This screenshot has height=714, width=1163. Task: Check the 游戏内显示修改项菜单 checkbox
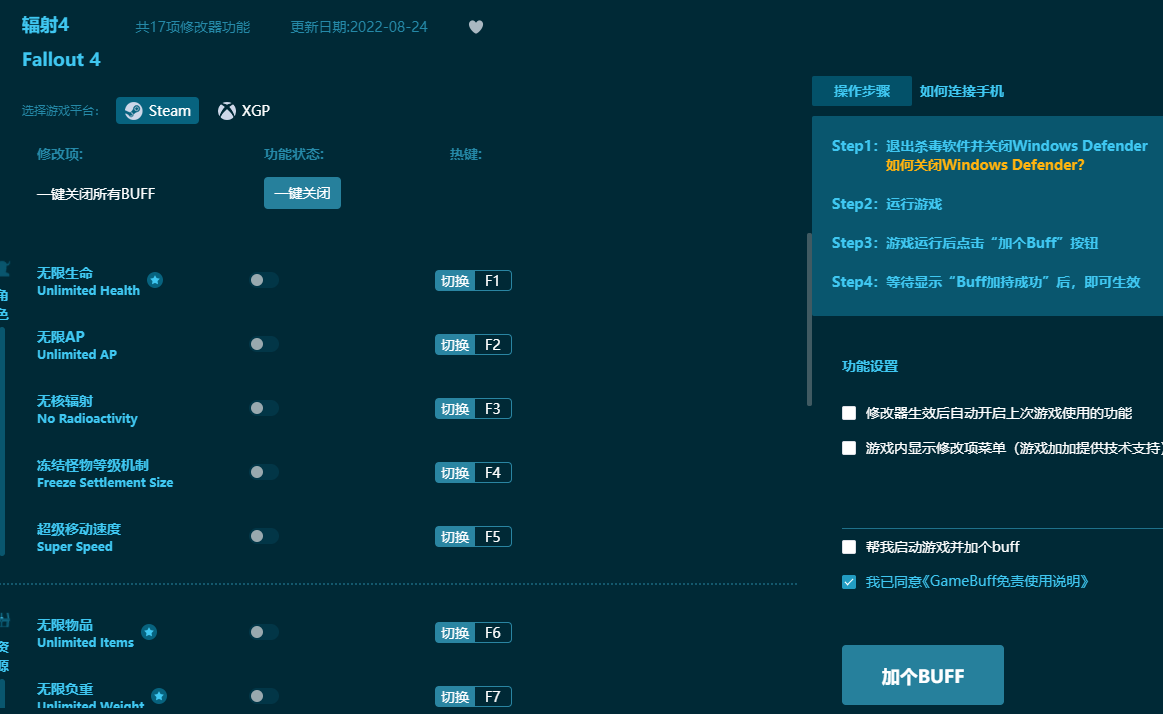pos(849,448)
